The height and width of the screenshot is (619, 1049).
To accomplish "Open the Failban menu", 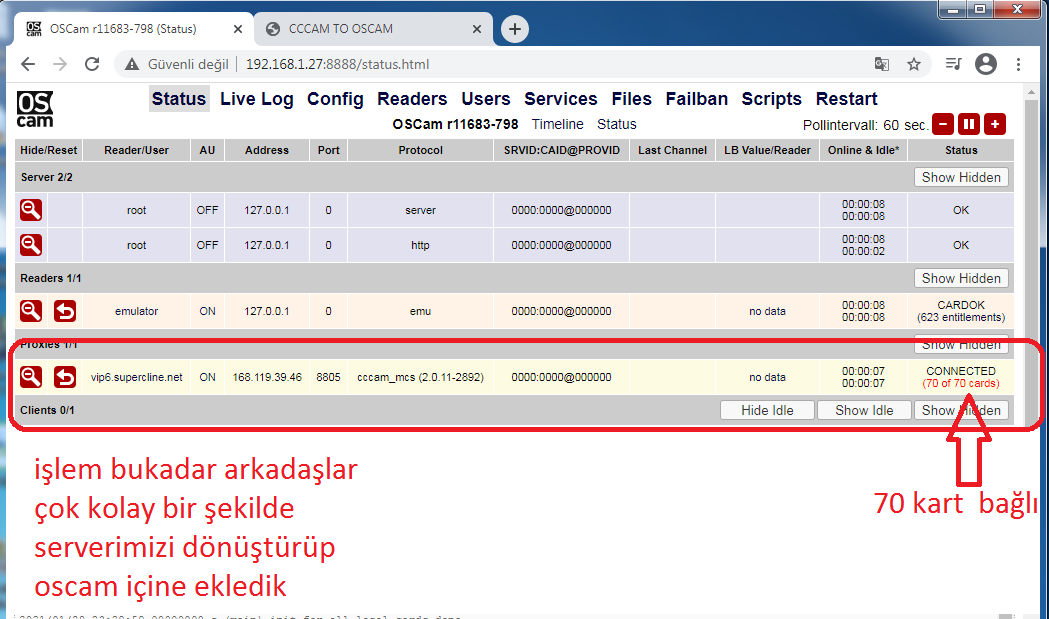I will point(696,99).
